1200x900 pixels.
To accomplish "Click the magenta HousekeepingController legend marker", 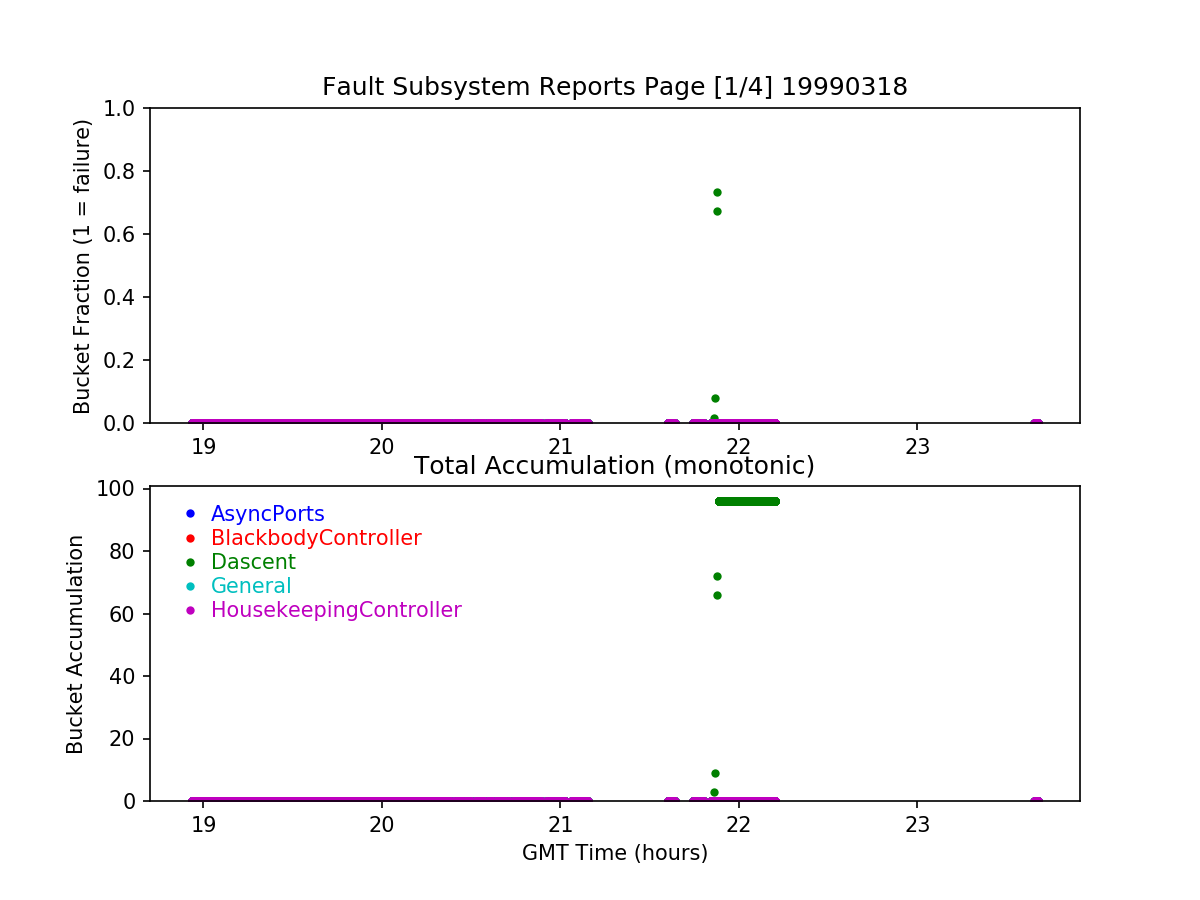I will click(x=190, y=610).
